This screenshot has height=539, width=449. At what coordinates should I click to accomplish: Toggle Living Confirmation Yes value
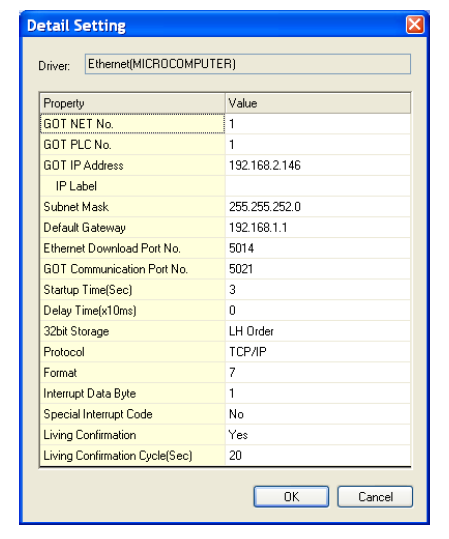tap(318, 434)
